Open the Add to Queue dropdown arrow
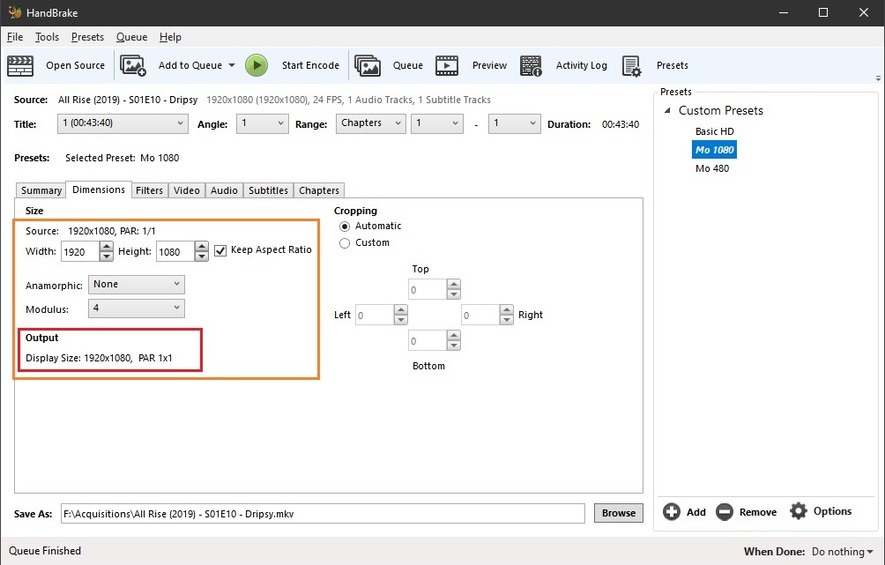Image resolution: width=885 pixels, height=565 pixels. pyautogui.click(x=231, y=65)
